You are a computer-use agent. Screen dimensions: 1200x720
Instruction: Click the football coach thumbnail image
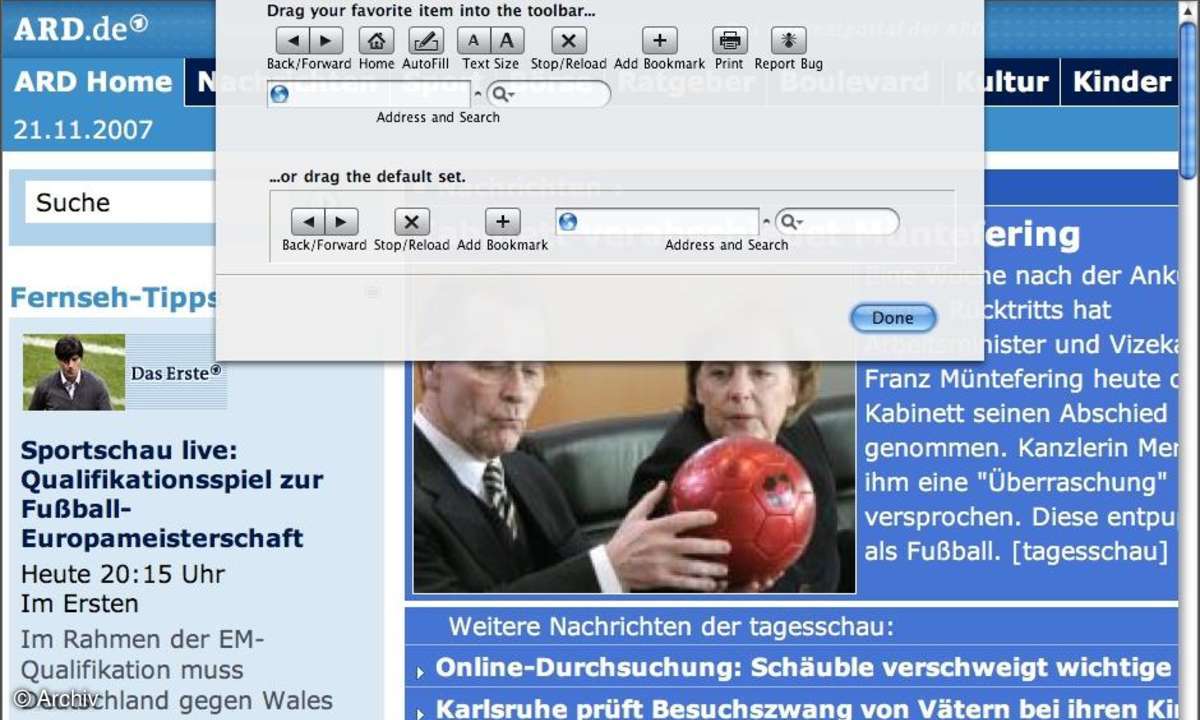pos(74,372)
